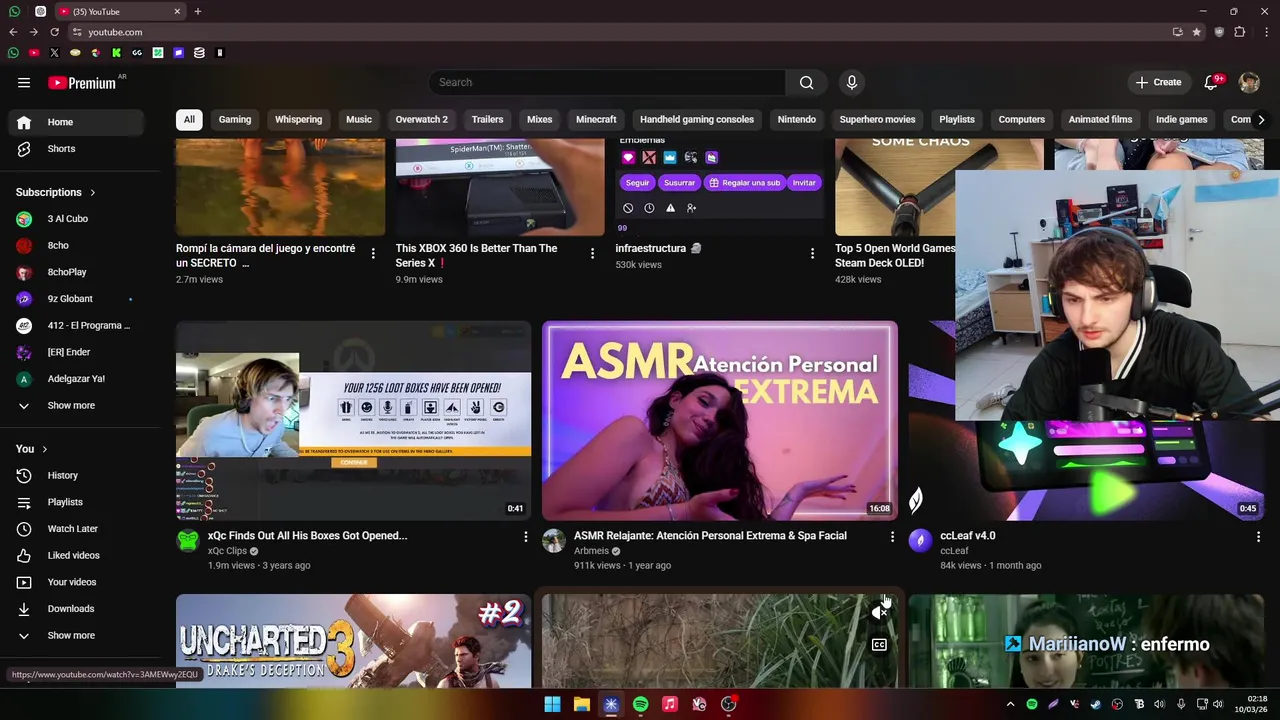Open the notifications bell

[x=1211, y=82]
